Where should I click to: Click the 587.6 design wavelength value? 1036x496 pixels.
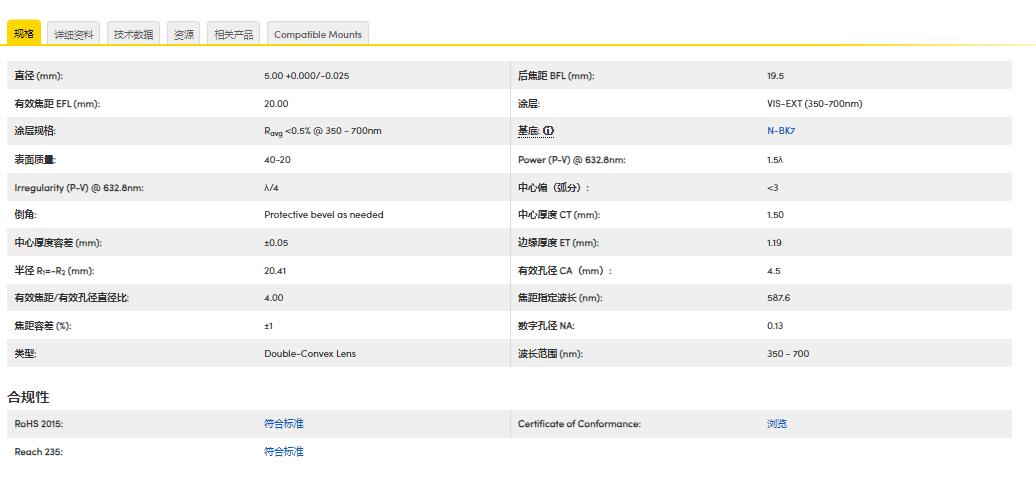tap(778, 298)
